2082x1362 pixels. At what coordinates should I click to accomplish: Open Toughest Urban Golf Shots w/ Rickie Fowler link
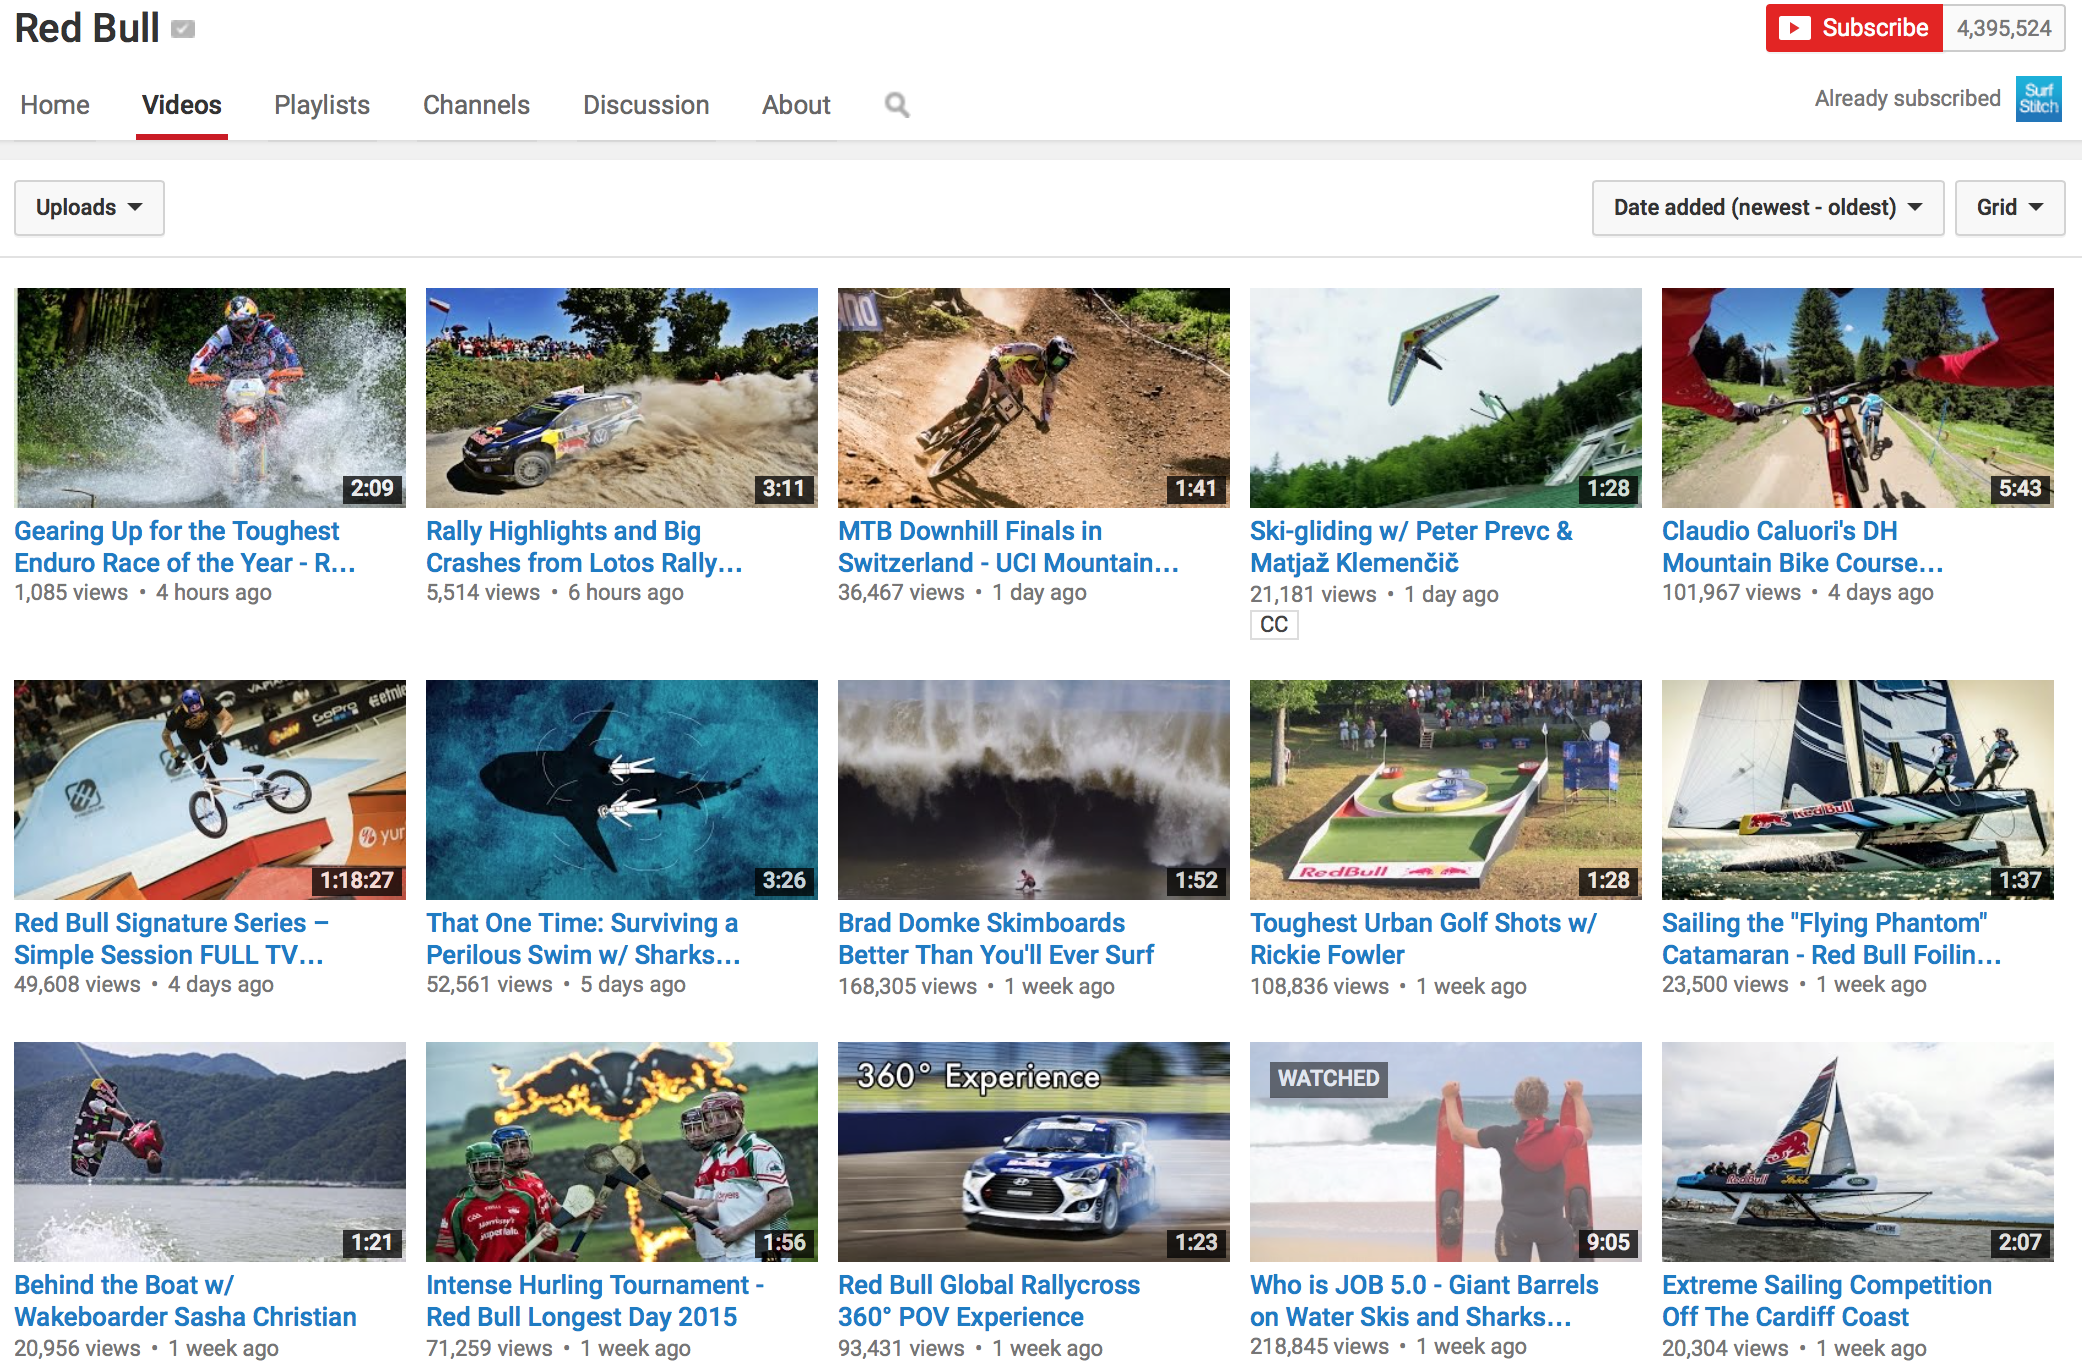pyautogui.click(x=1423, y=939)
